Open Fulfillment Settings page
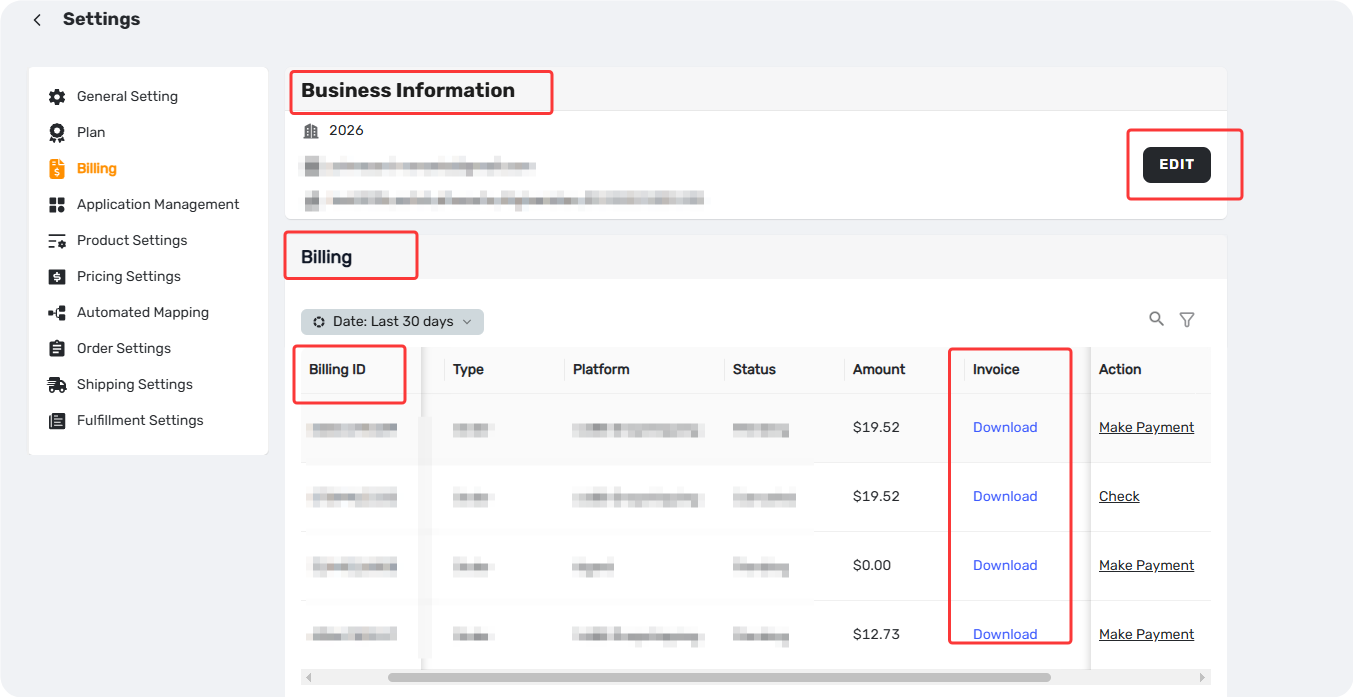1353x697 pixels. coord(140,421)
